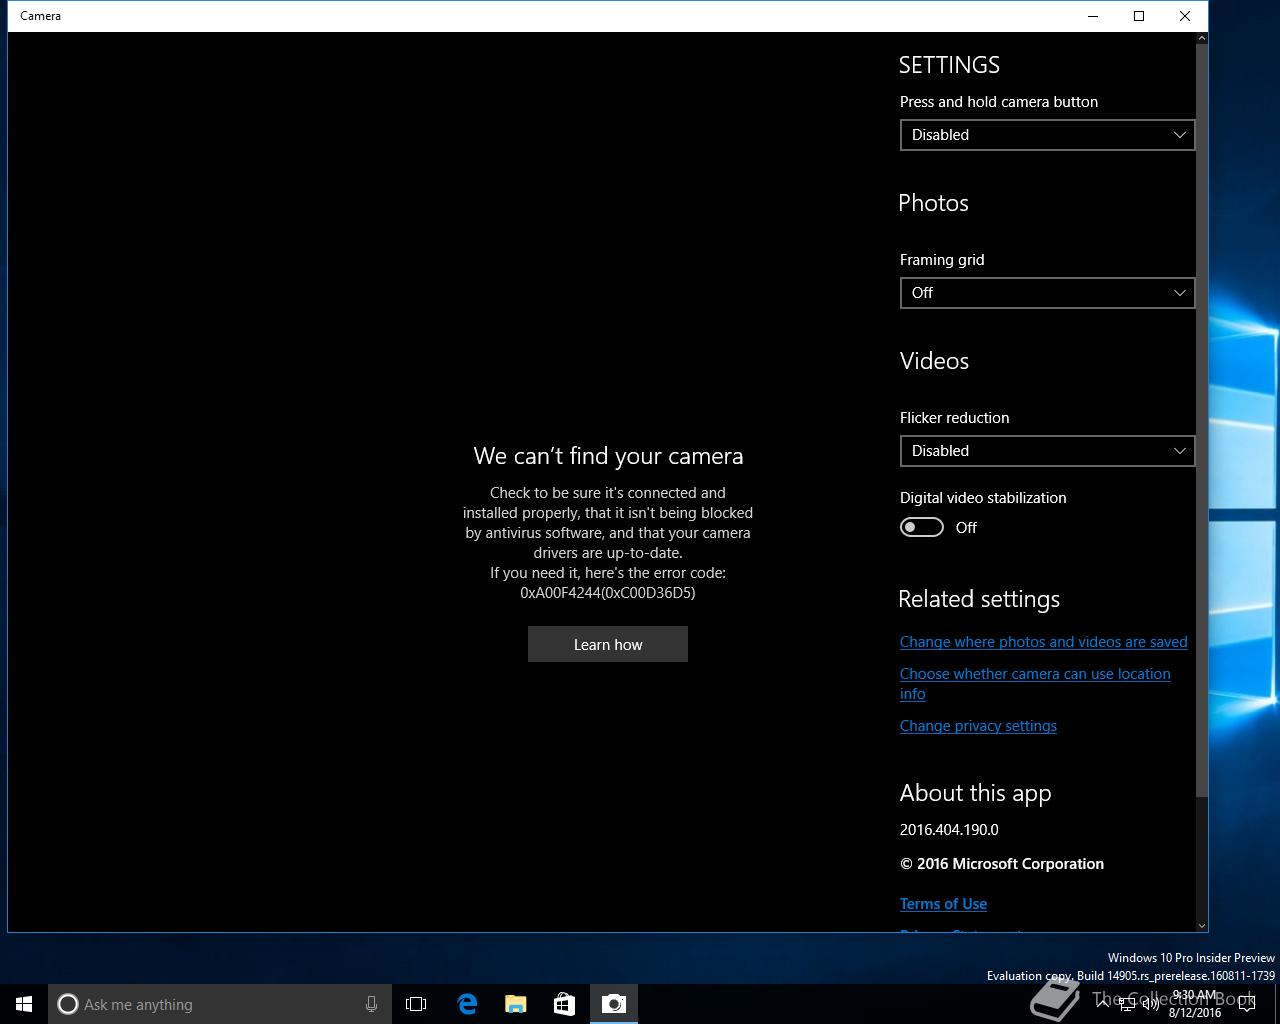Click the Learn how button

608,644
